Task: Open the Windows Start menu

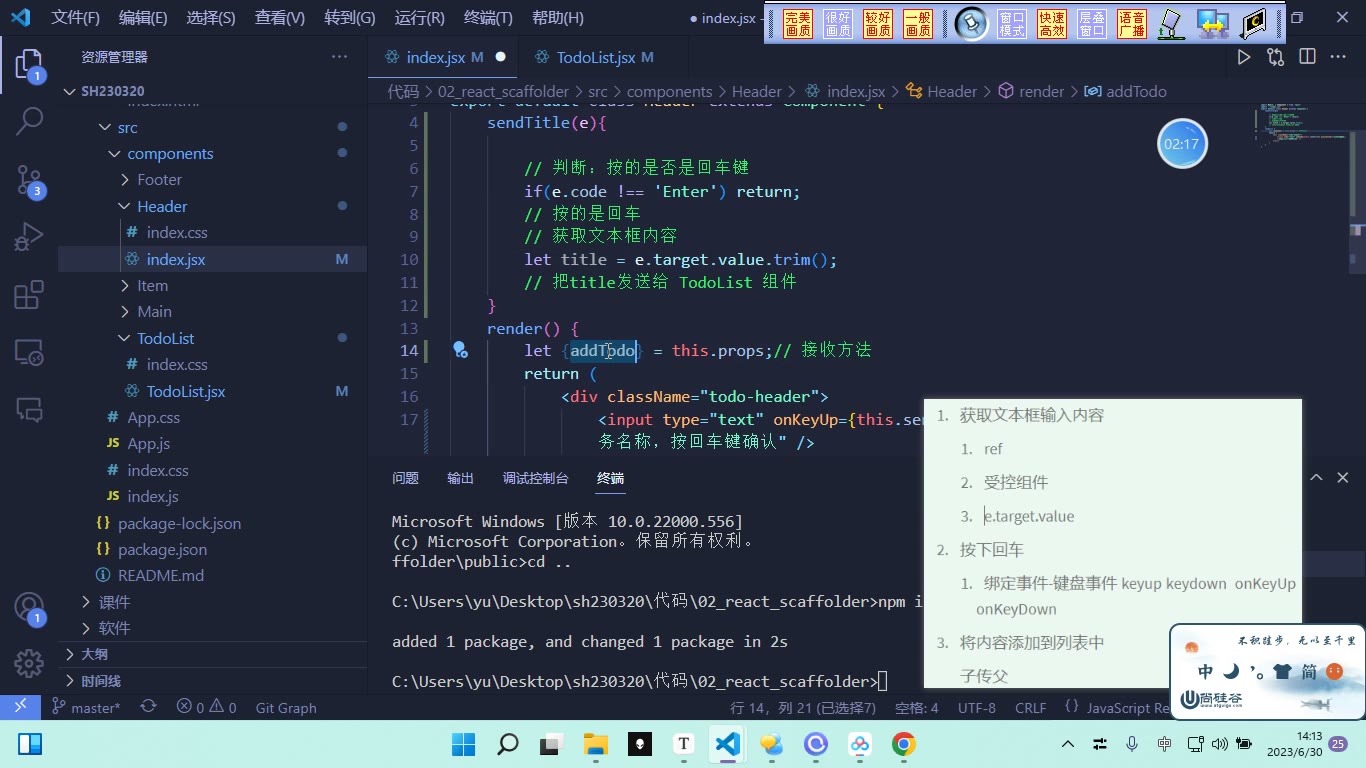Action: pyautogui.click(x=463, y=744)
